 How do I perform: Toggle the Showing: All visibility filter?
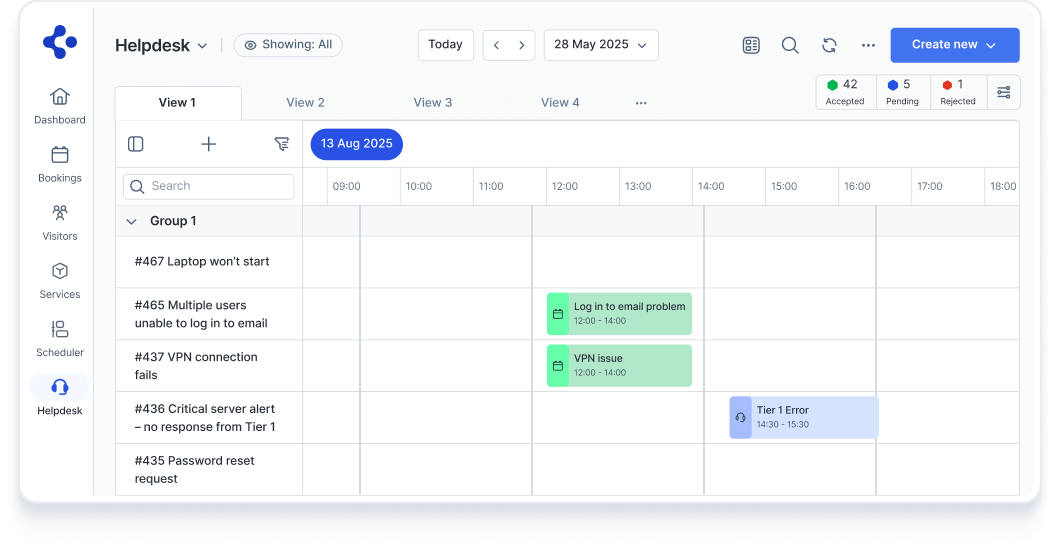(288, 45)
